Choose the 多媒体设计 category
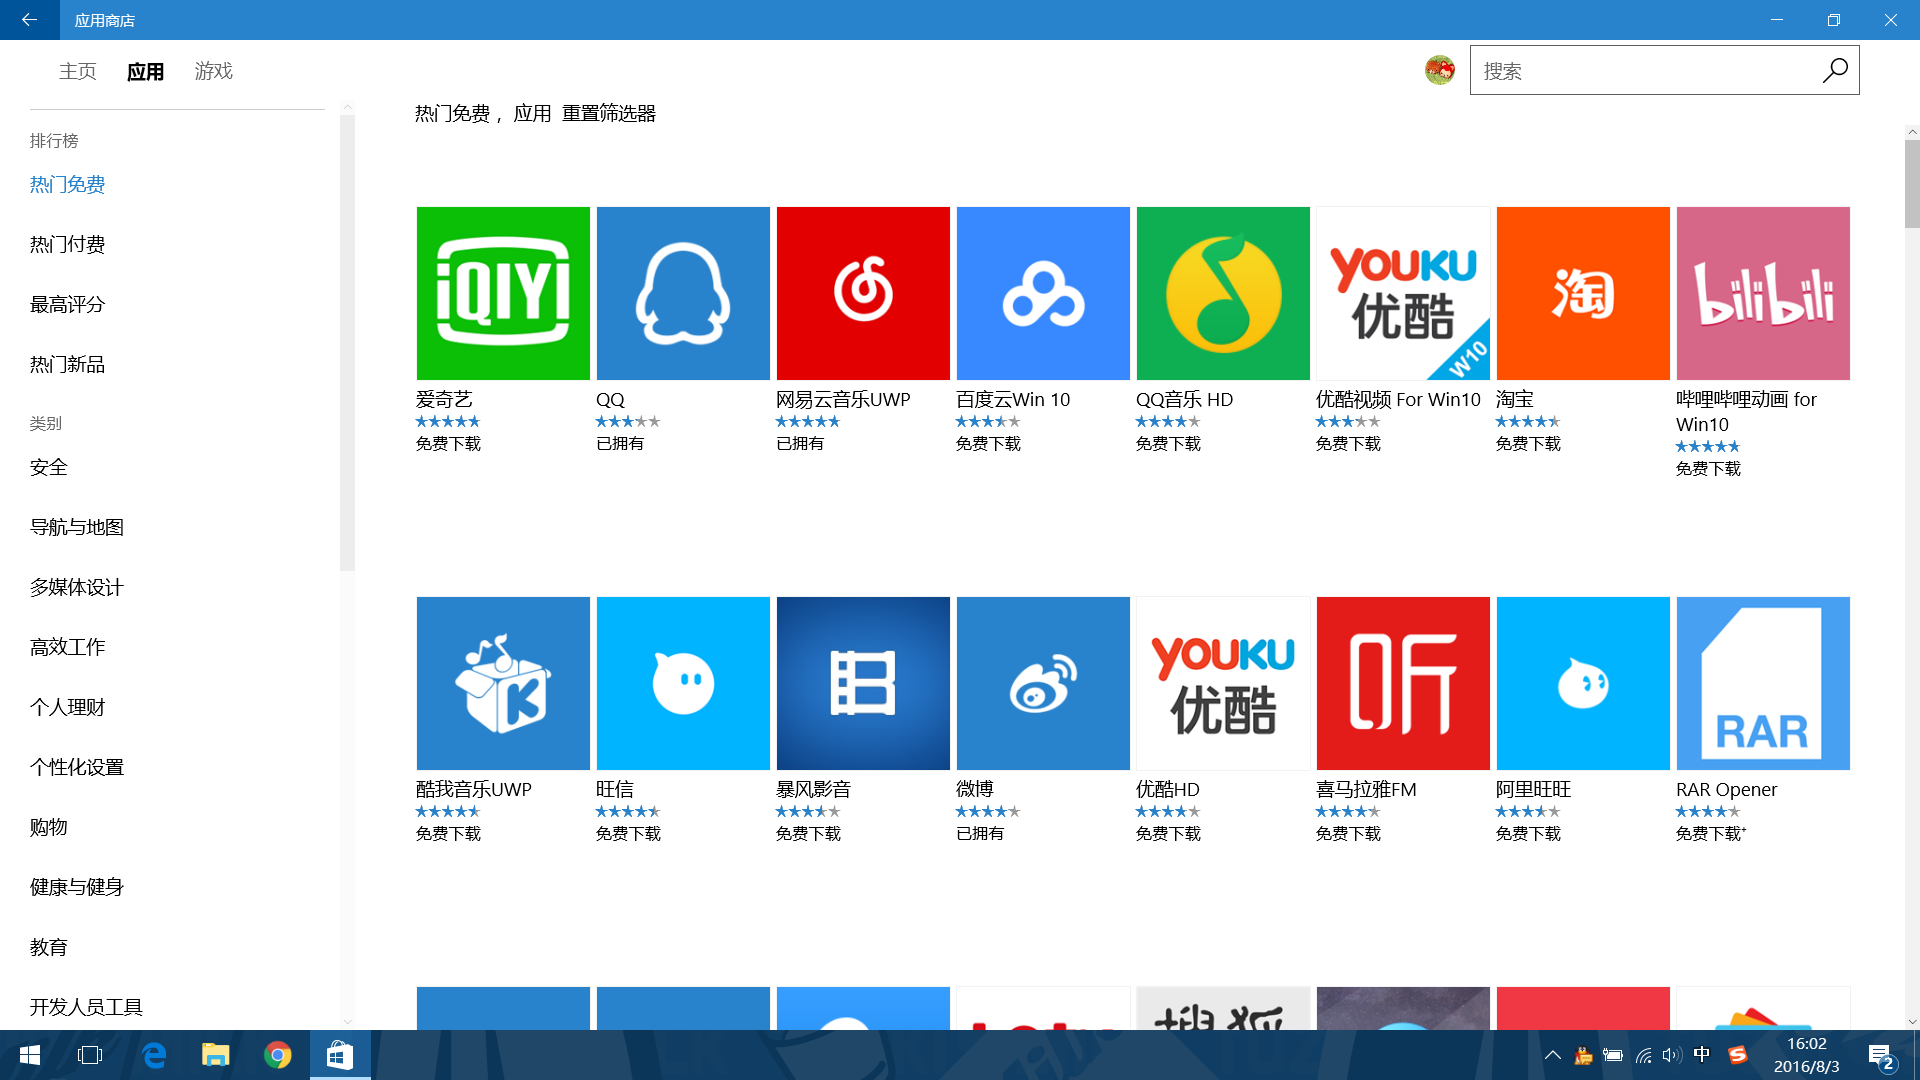1920x1080 pixels. (77, 587)
